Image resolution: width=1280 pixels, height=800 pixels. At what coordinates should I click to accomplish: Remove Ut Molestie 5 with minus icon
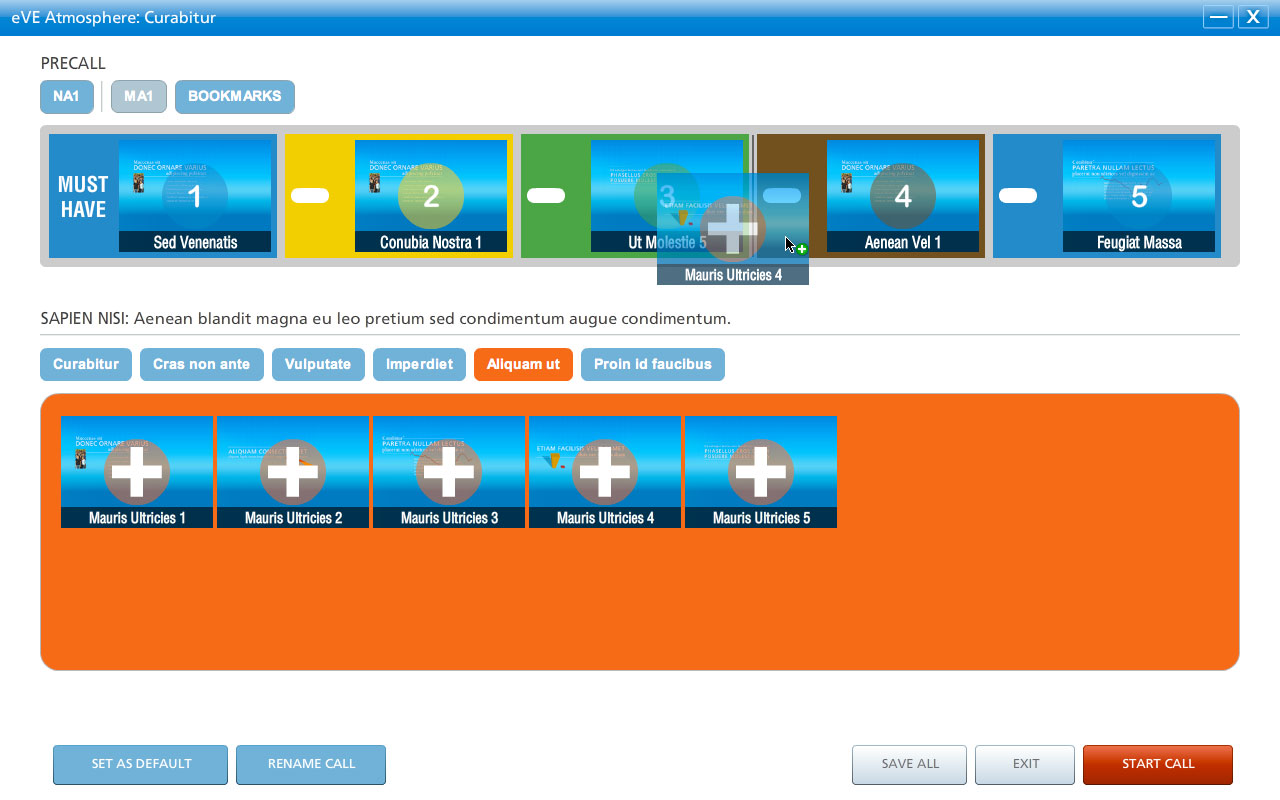546,196
